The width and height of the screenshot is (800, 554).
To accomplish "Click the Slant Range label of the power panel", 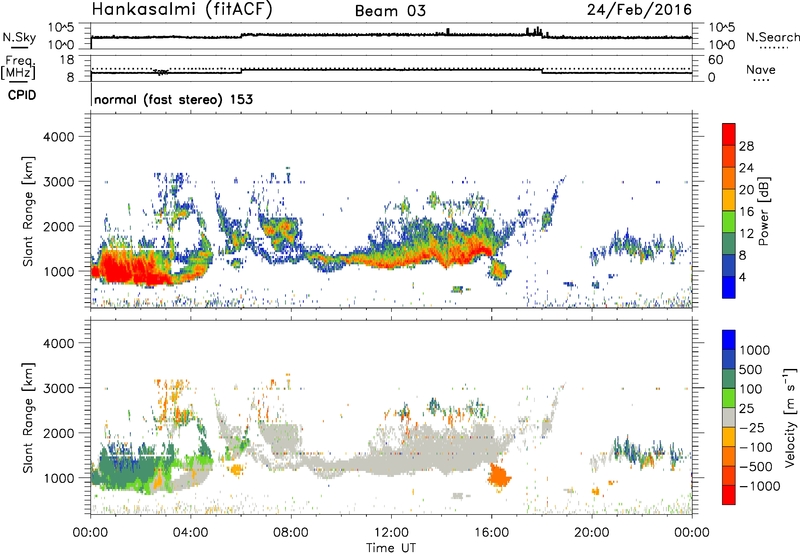I will coord(28,211).
